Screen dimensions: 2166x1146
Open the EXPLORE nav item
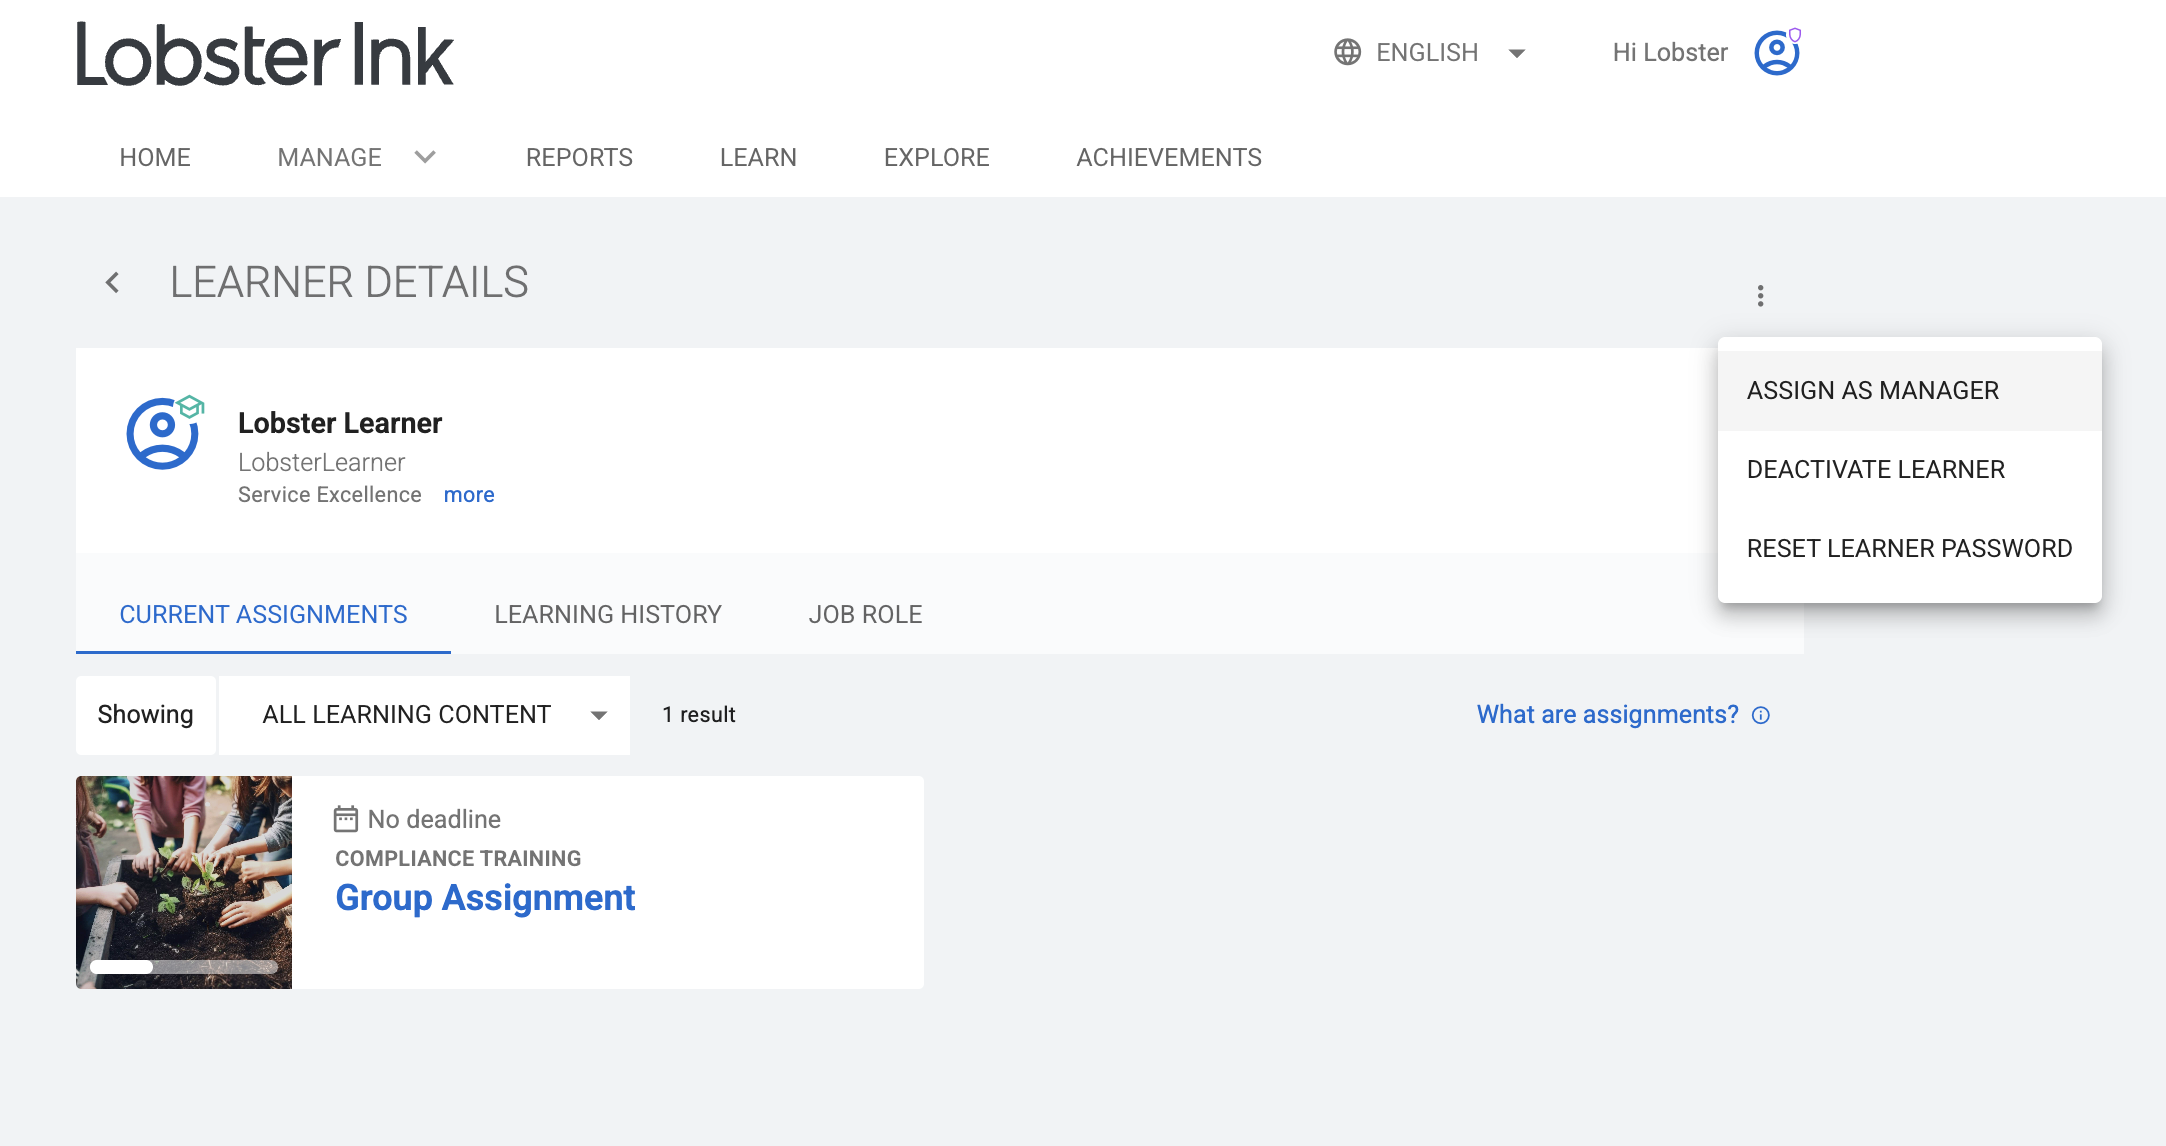pos(936,157)
